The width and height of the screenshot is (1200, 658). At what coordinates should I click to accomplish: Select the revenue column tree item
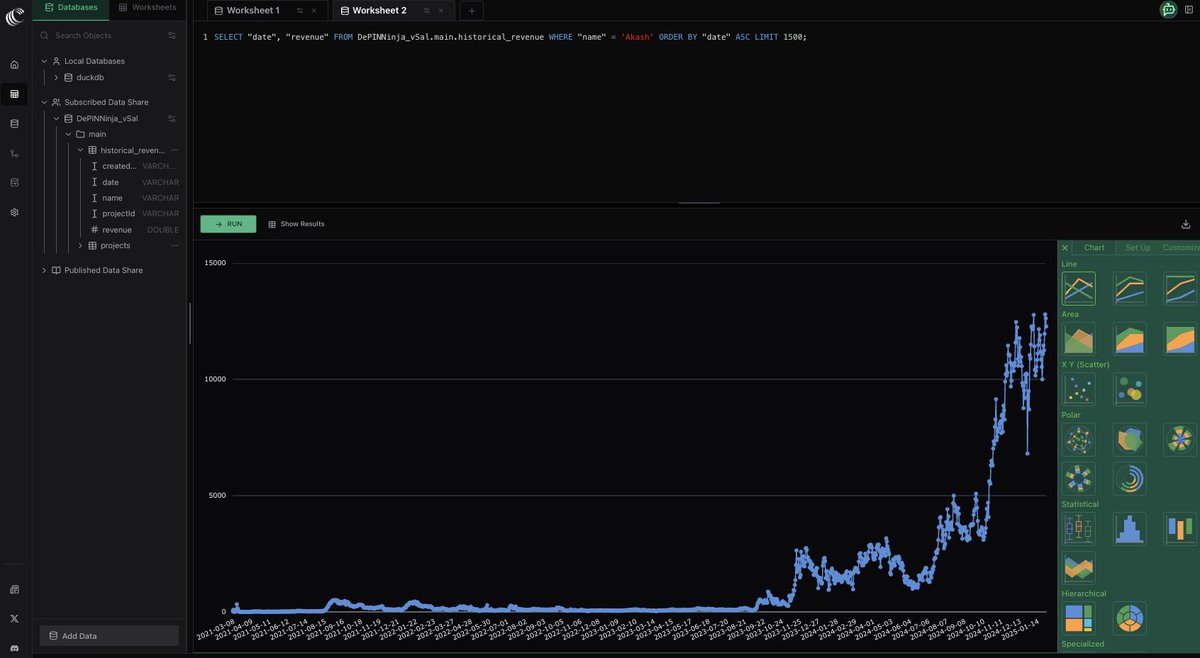click(115, 229)
